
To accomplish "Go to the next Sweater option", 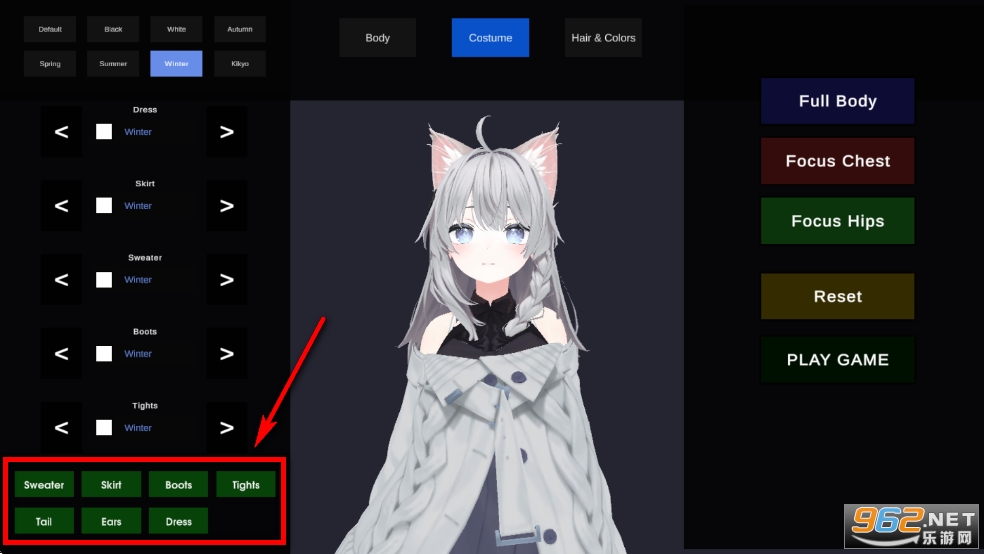I will click(x=227, y=280).
